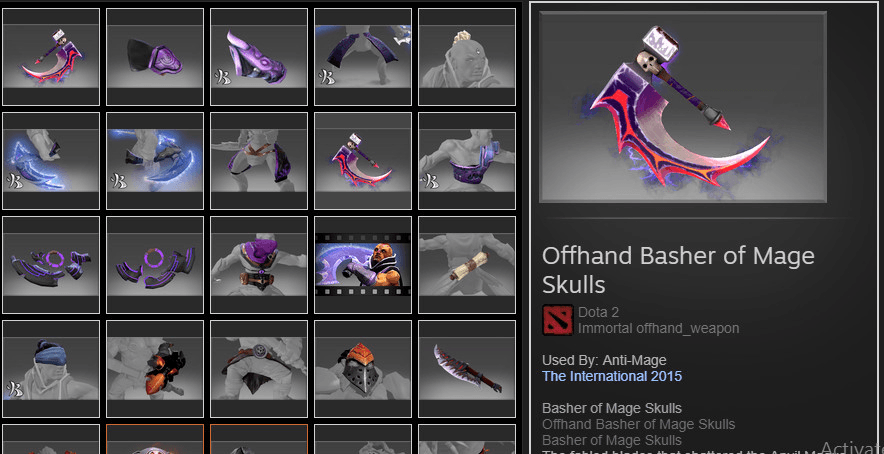The width and height of the screenshot is (884, 454).
Task: Select the top-knot hairstyle head item
Action: click(467, 56)
